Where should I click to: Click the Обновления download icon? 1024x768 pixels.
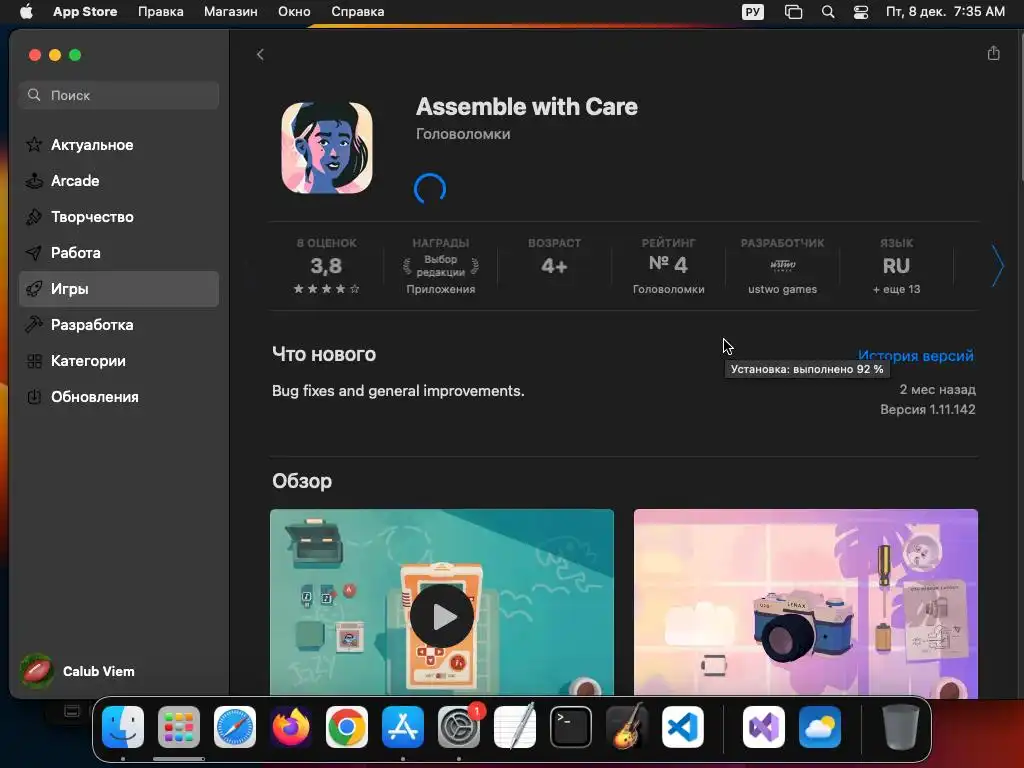click(x=34, y=396)
